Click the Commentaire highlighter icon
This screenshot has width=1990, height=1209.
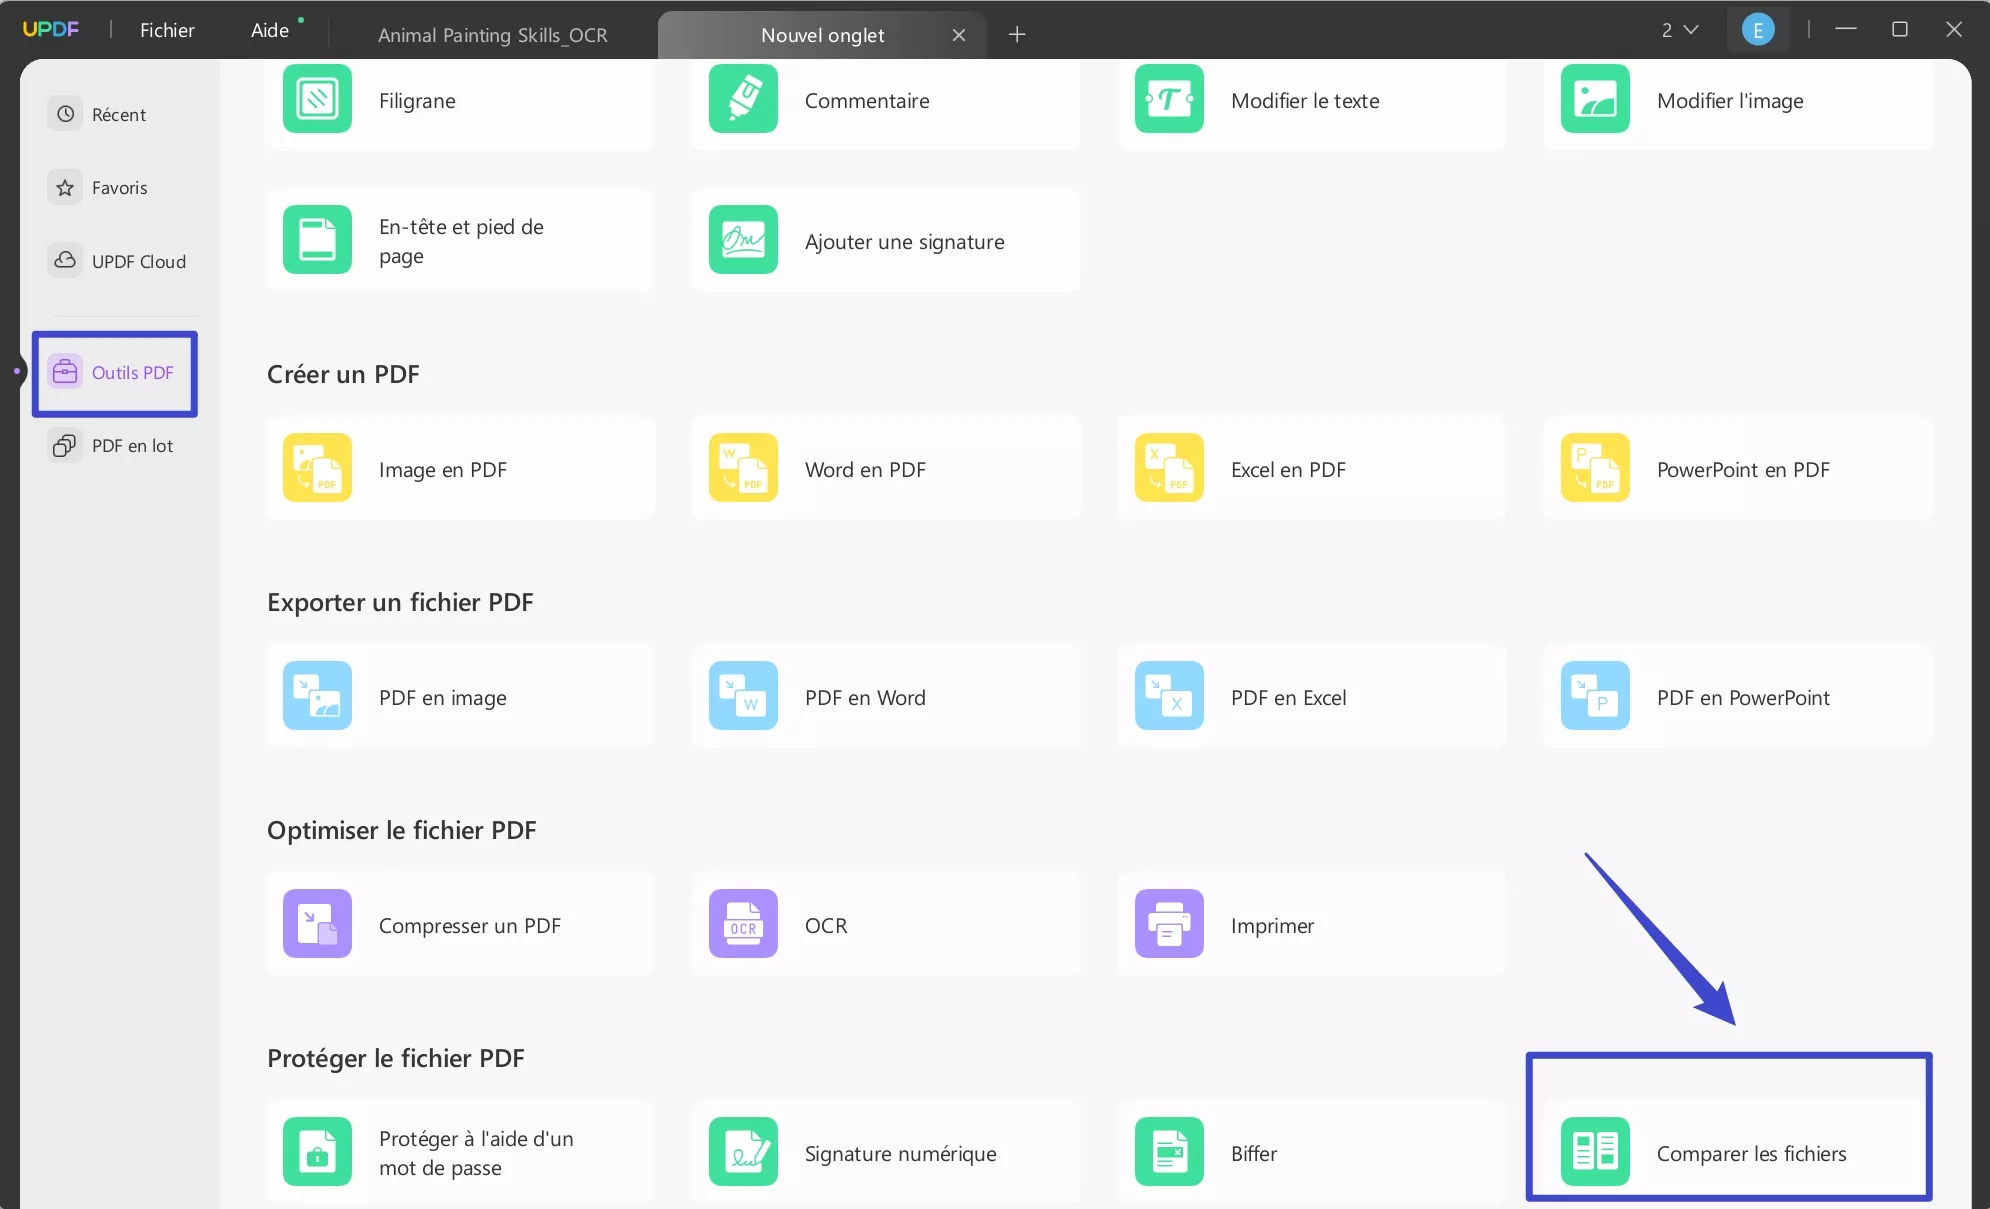click(743, 99)
